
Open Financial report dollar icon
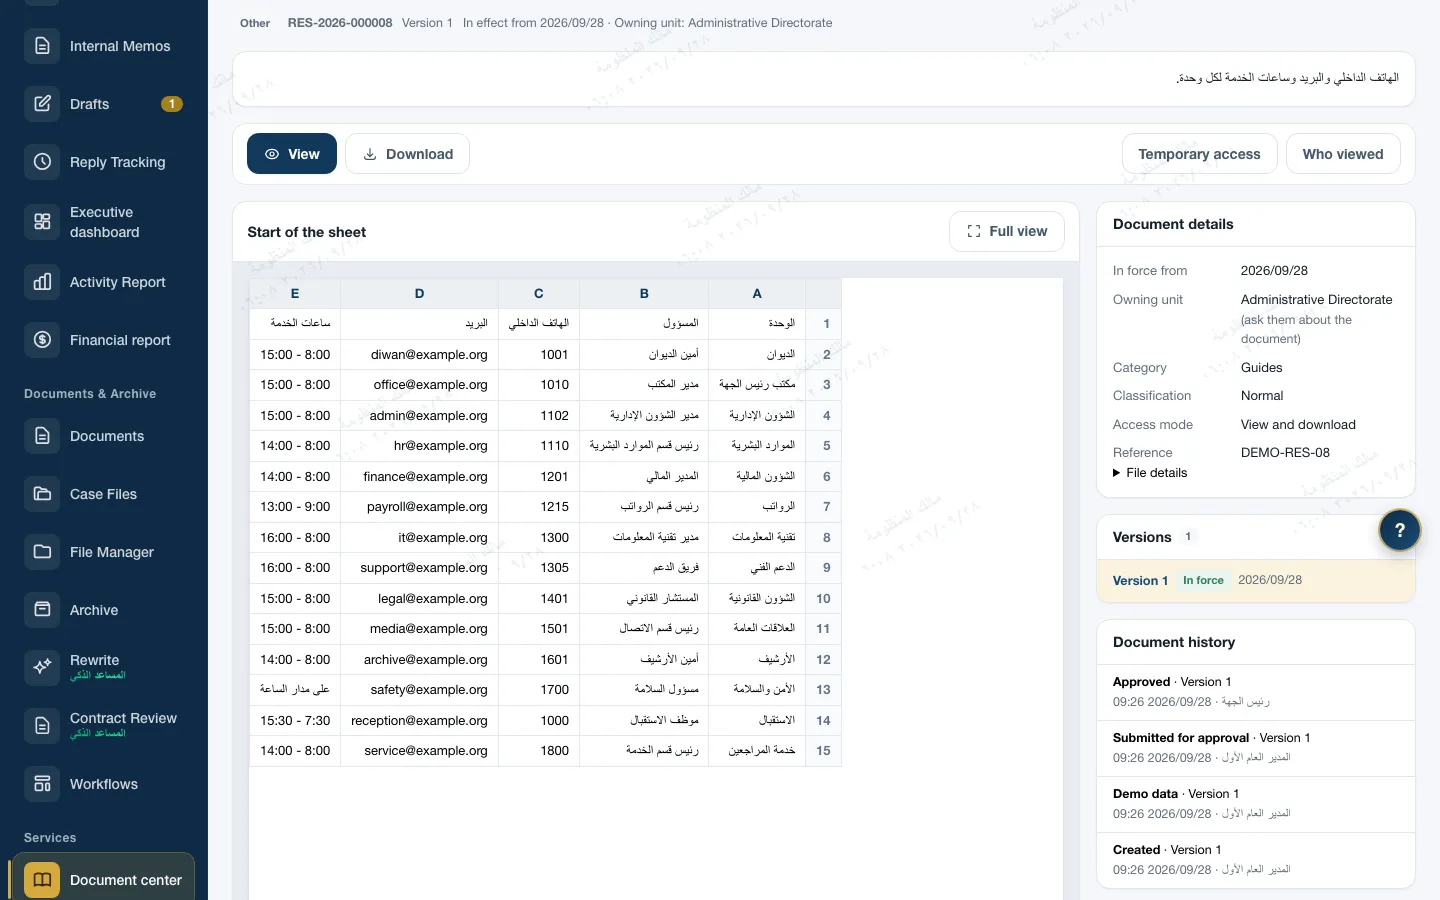42,340
